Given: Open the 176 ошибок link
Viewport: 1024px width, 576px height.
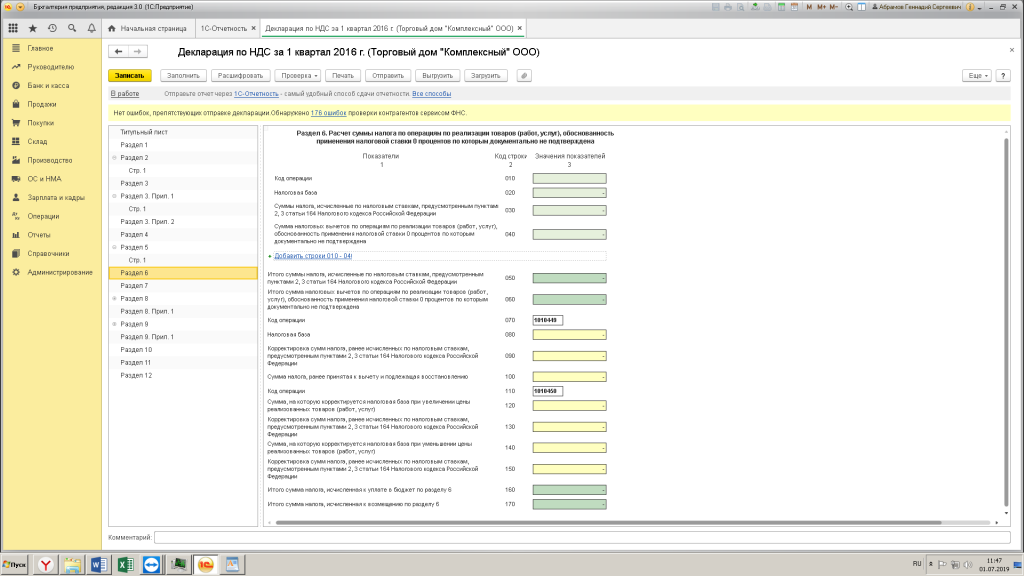Looking at the screenshot, I should click(x=328, y=113).
